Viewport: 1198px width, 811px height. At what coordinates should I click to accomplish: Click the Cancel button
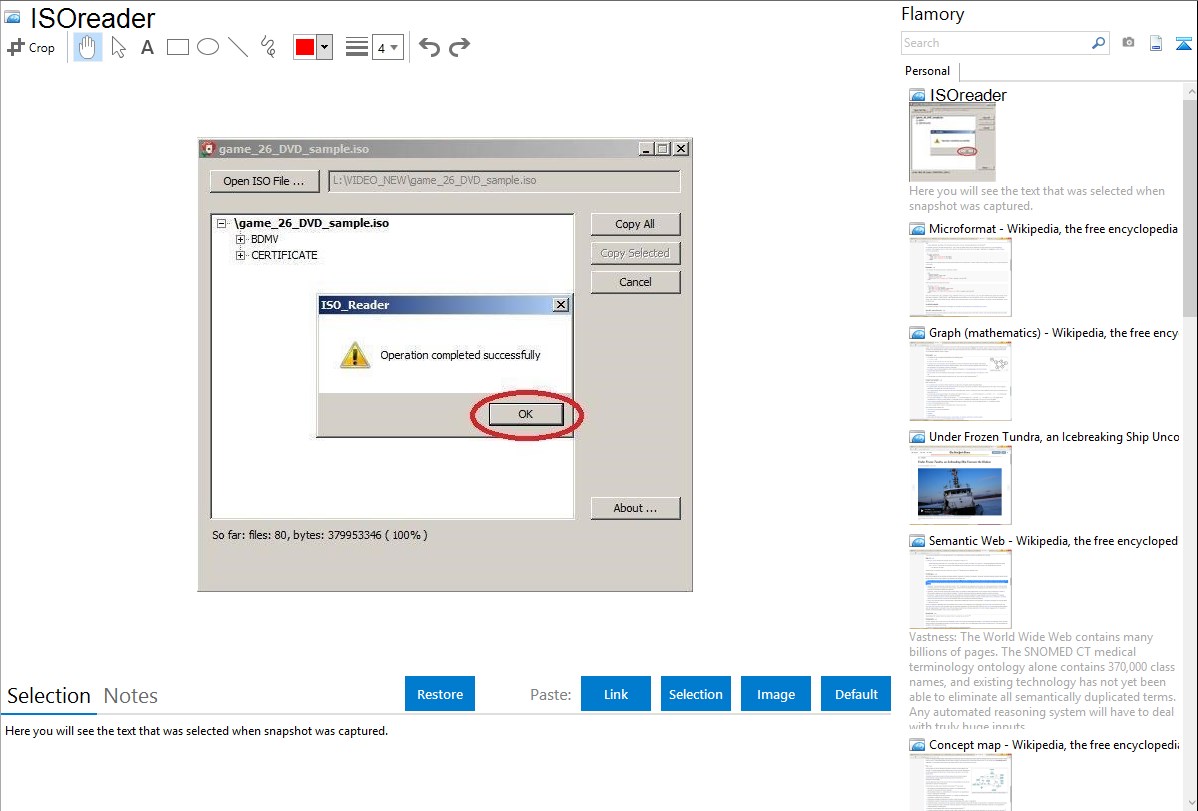635,282
